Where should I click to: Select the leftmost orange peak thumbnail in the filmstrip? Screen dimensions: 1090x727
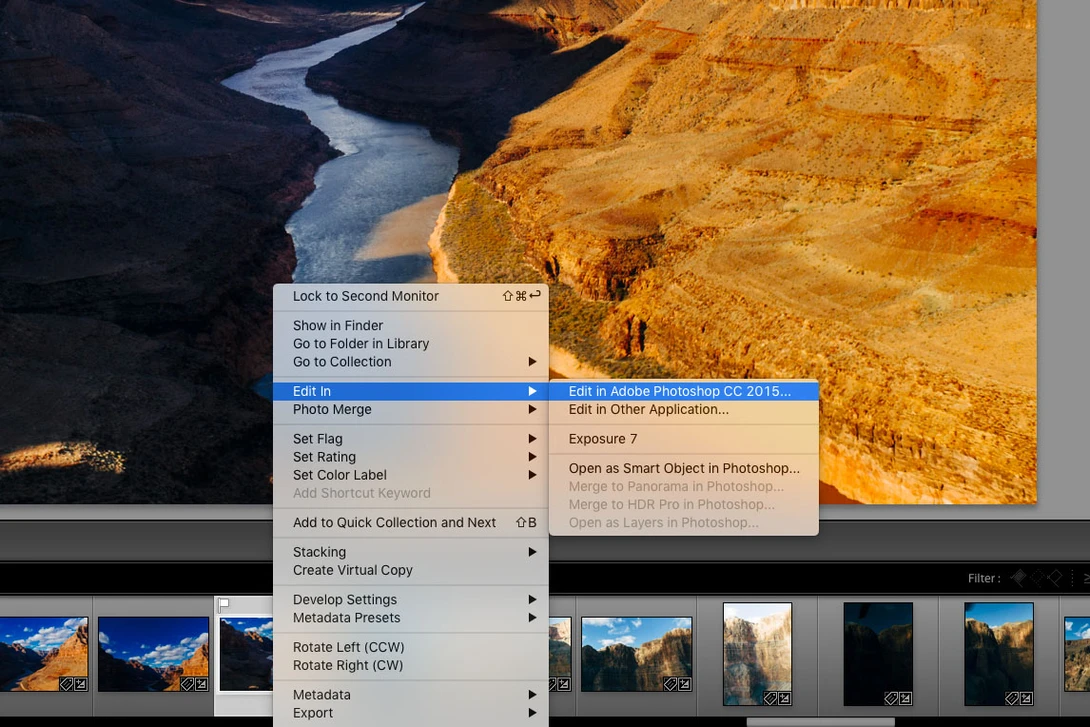(44, 654)
